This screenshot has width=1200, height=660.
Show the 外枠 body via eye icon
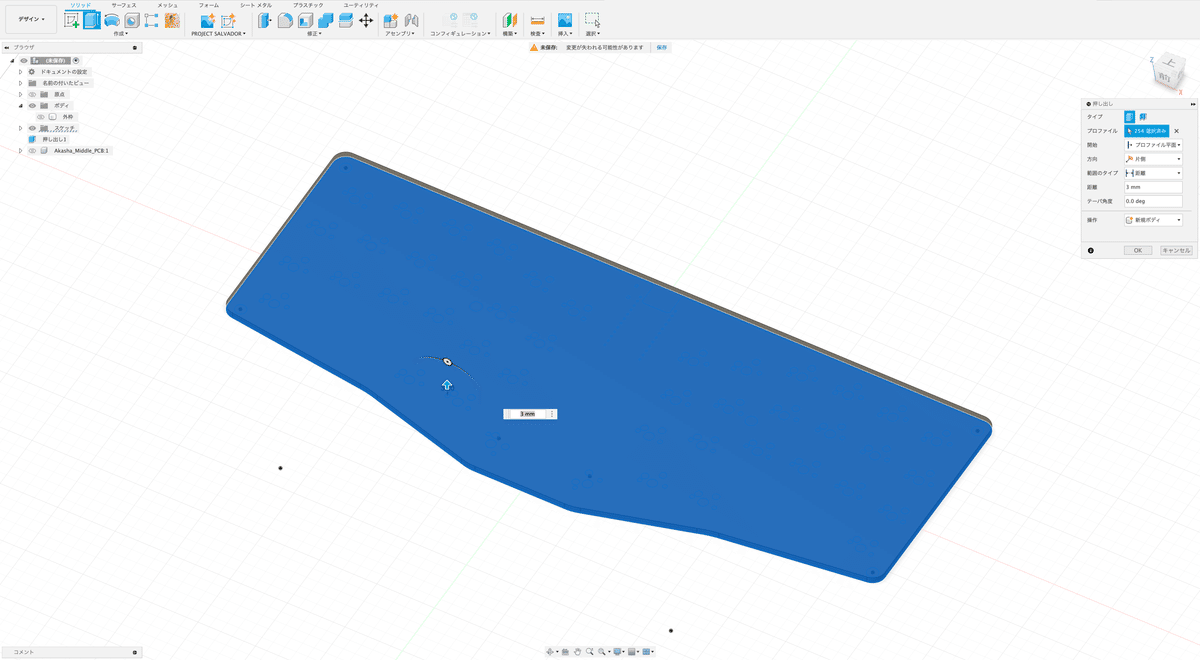pos(41,117)
